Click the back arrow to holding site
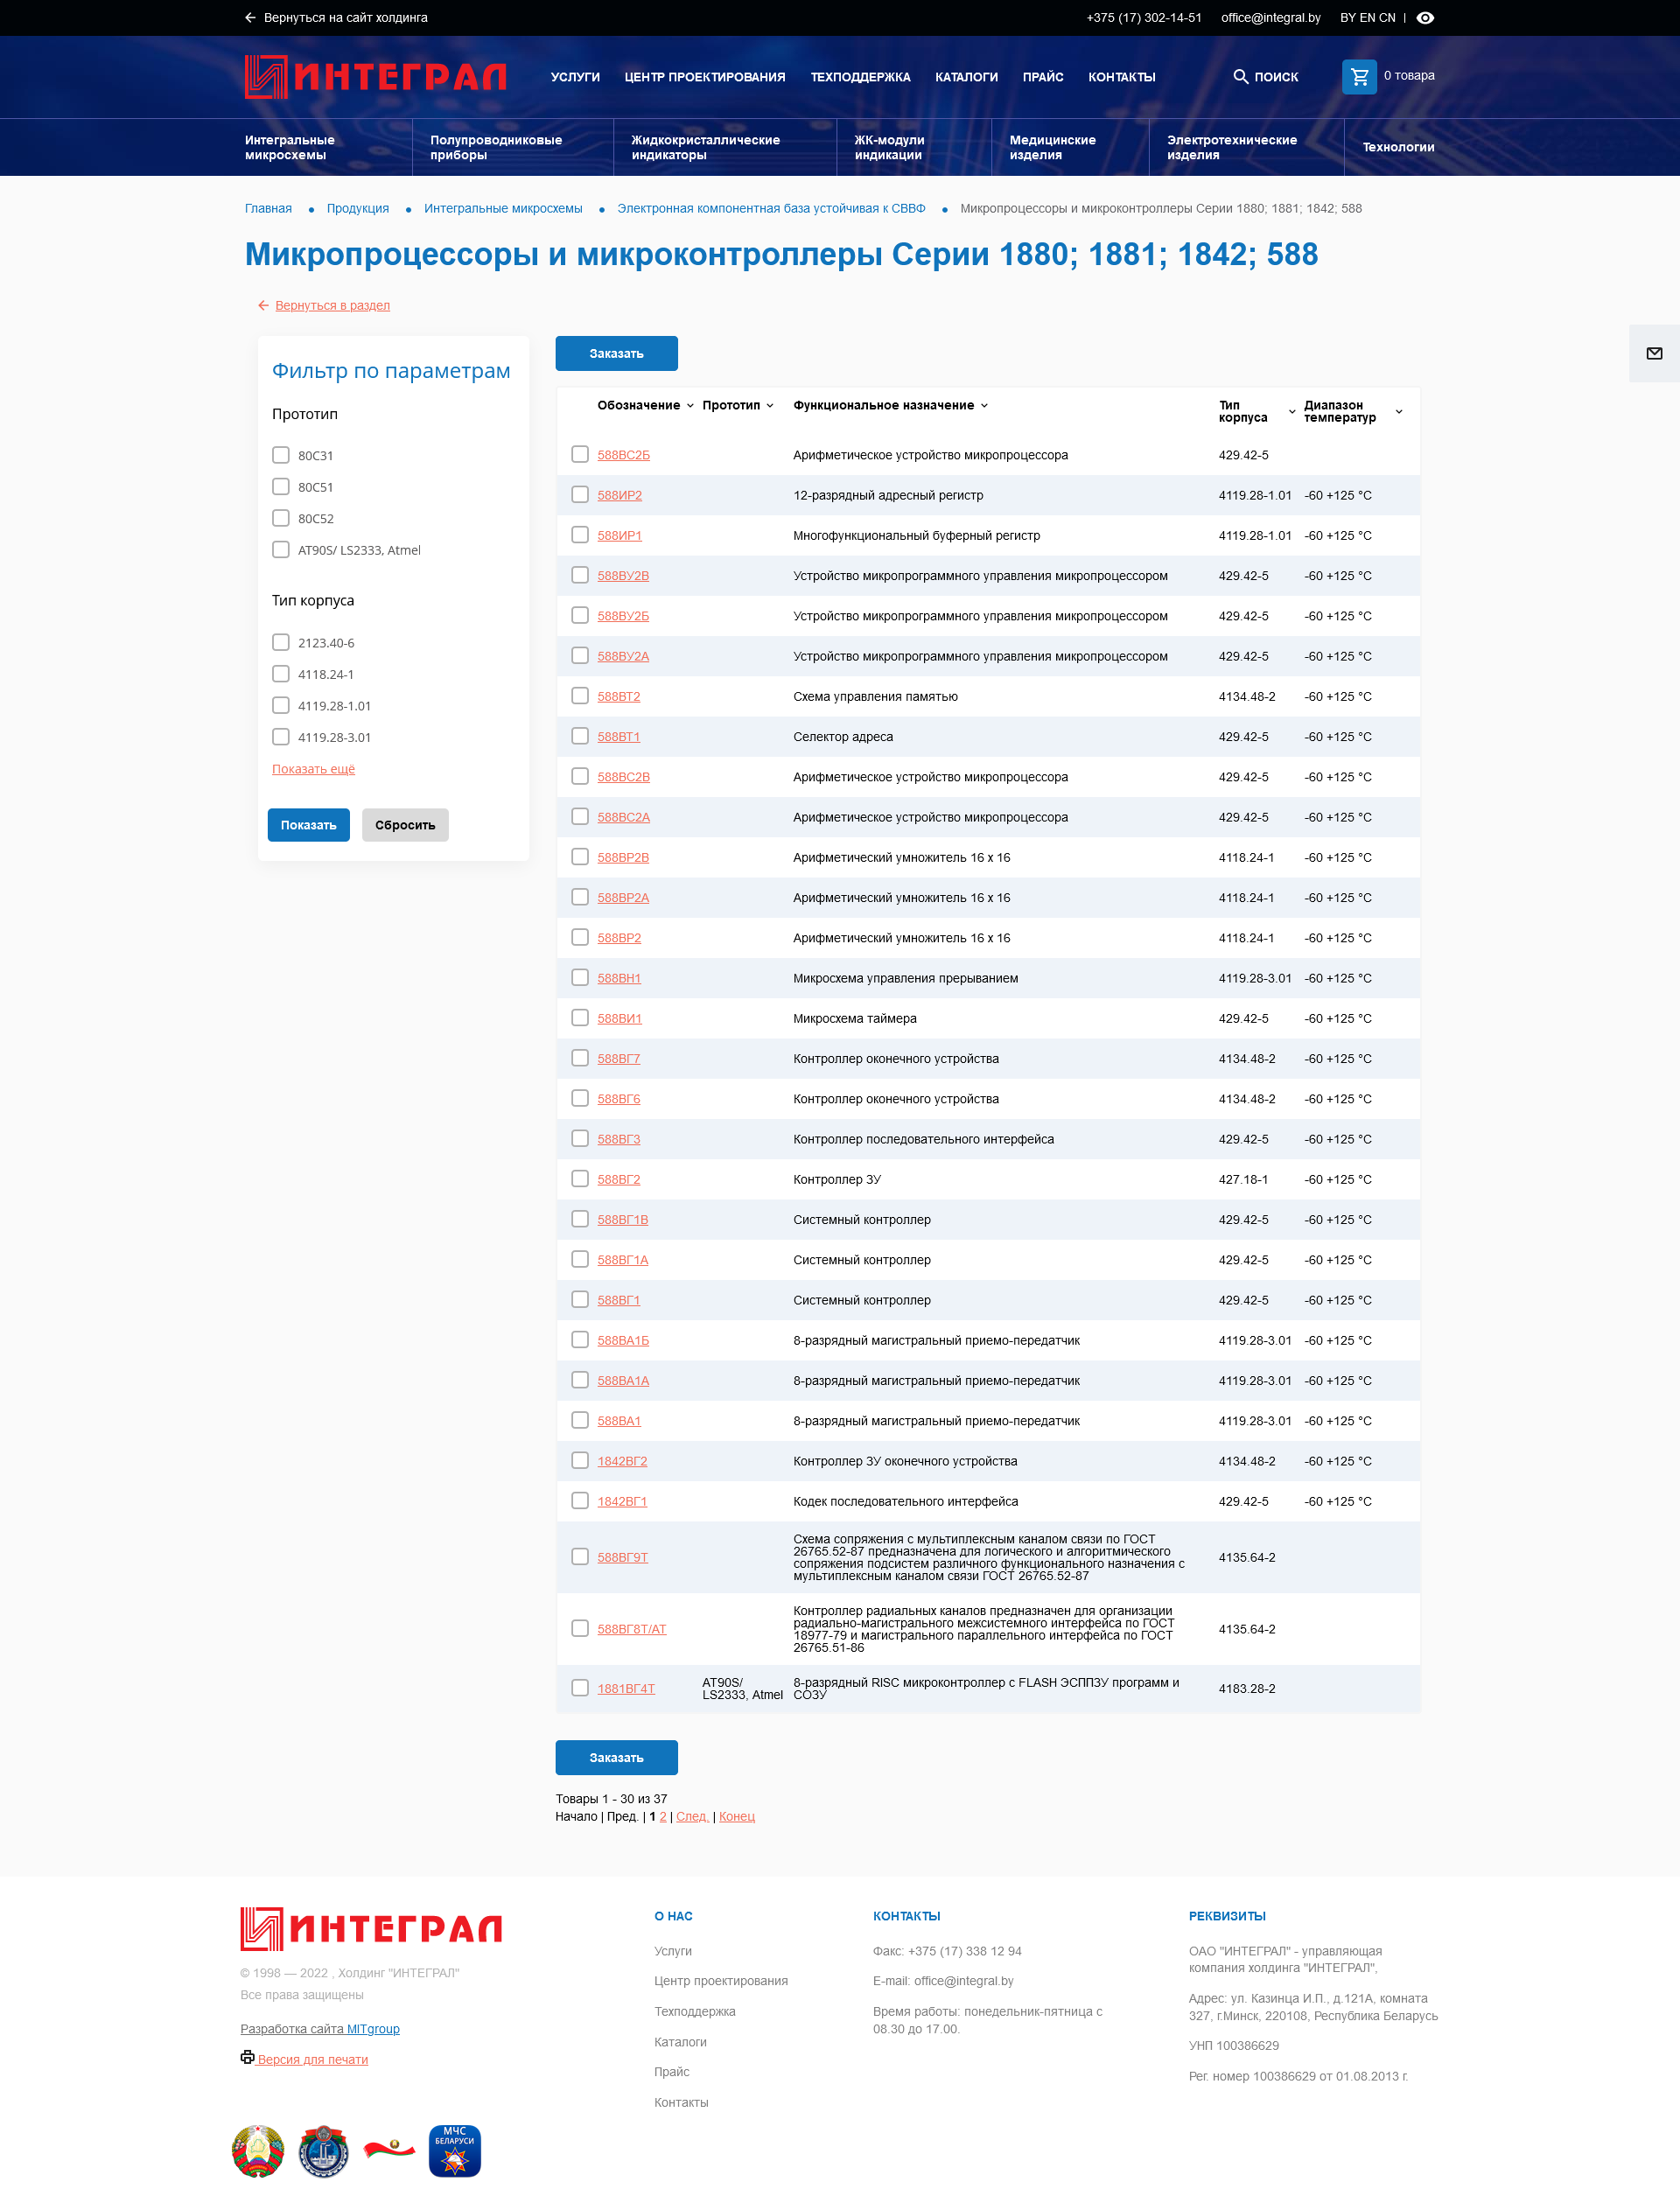1680x2210 pixels. click(250, 18)
